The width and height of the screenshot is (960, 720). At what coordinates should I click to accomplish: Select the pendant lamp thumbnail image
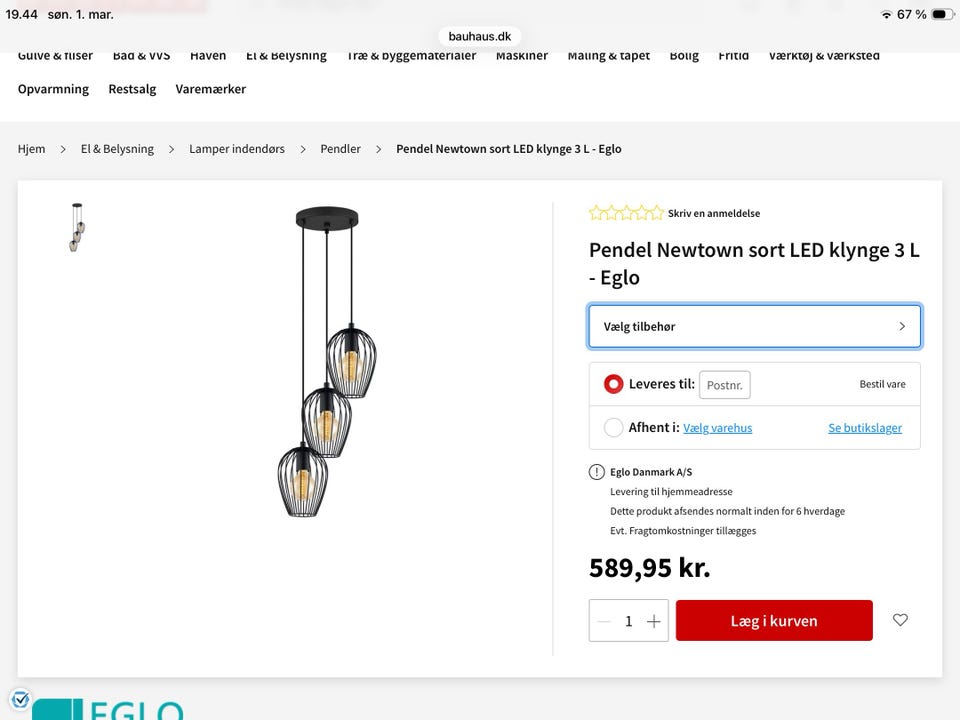click(x=76, y=228)
